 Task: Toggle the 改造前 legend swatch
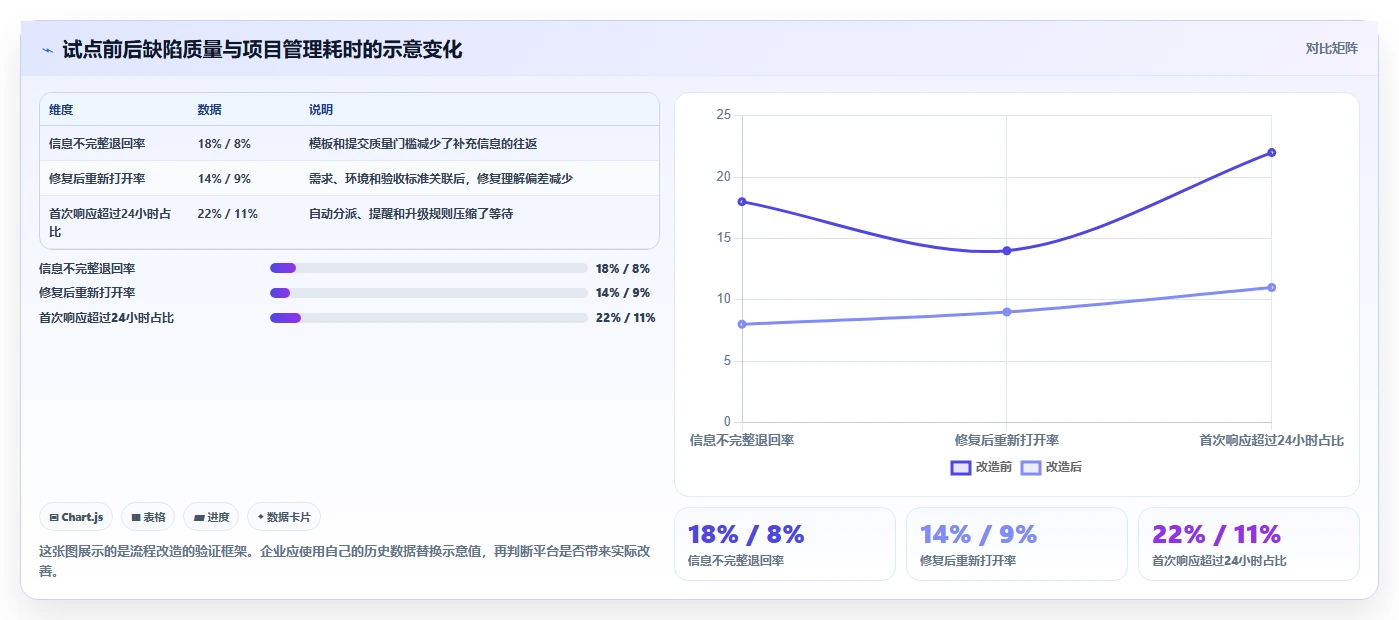[961, 467]
